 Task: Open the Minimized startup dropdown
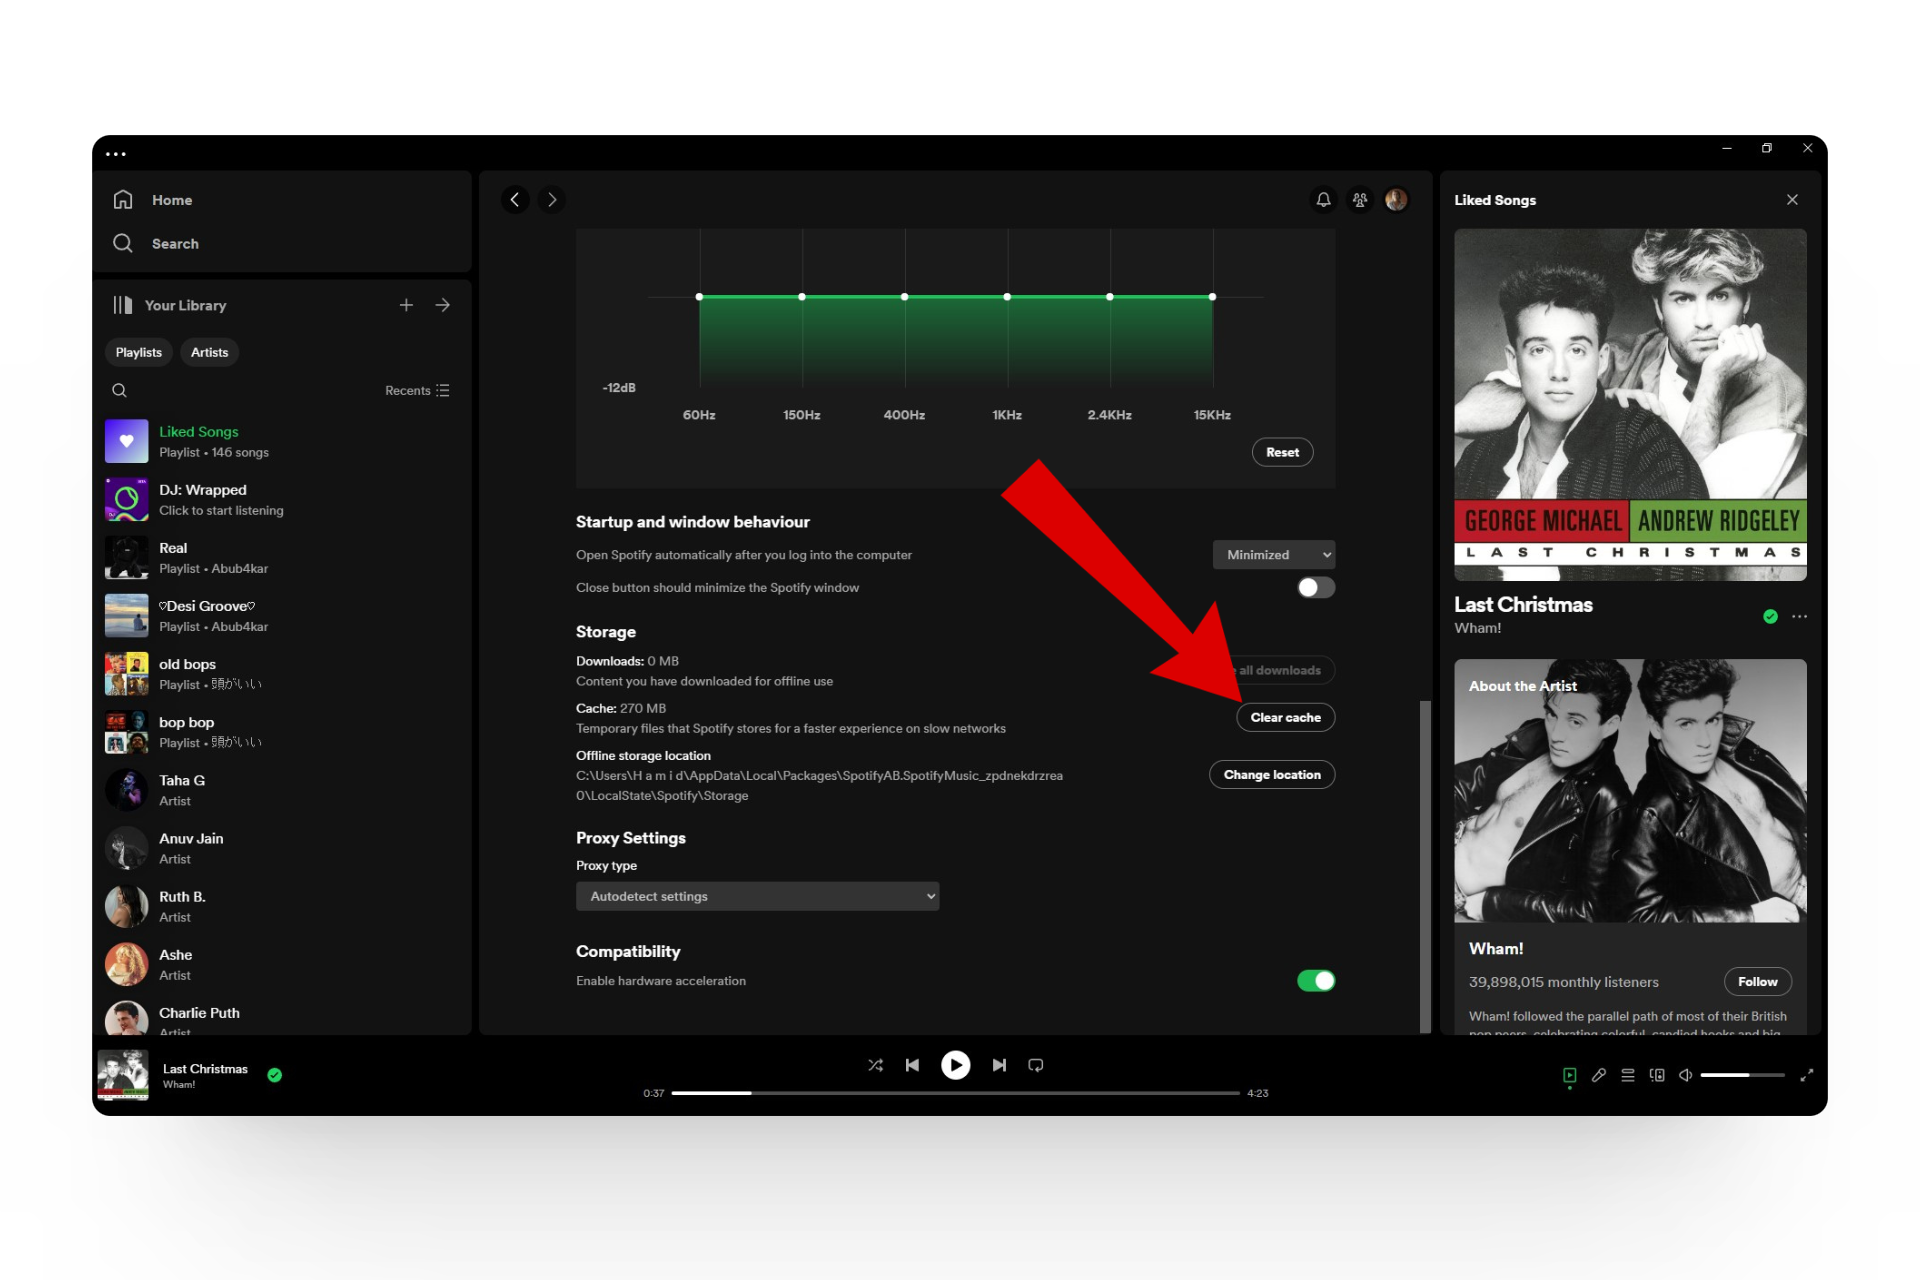click(1273, 555)
